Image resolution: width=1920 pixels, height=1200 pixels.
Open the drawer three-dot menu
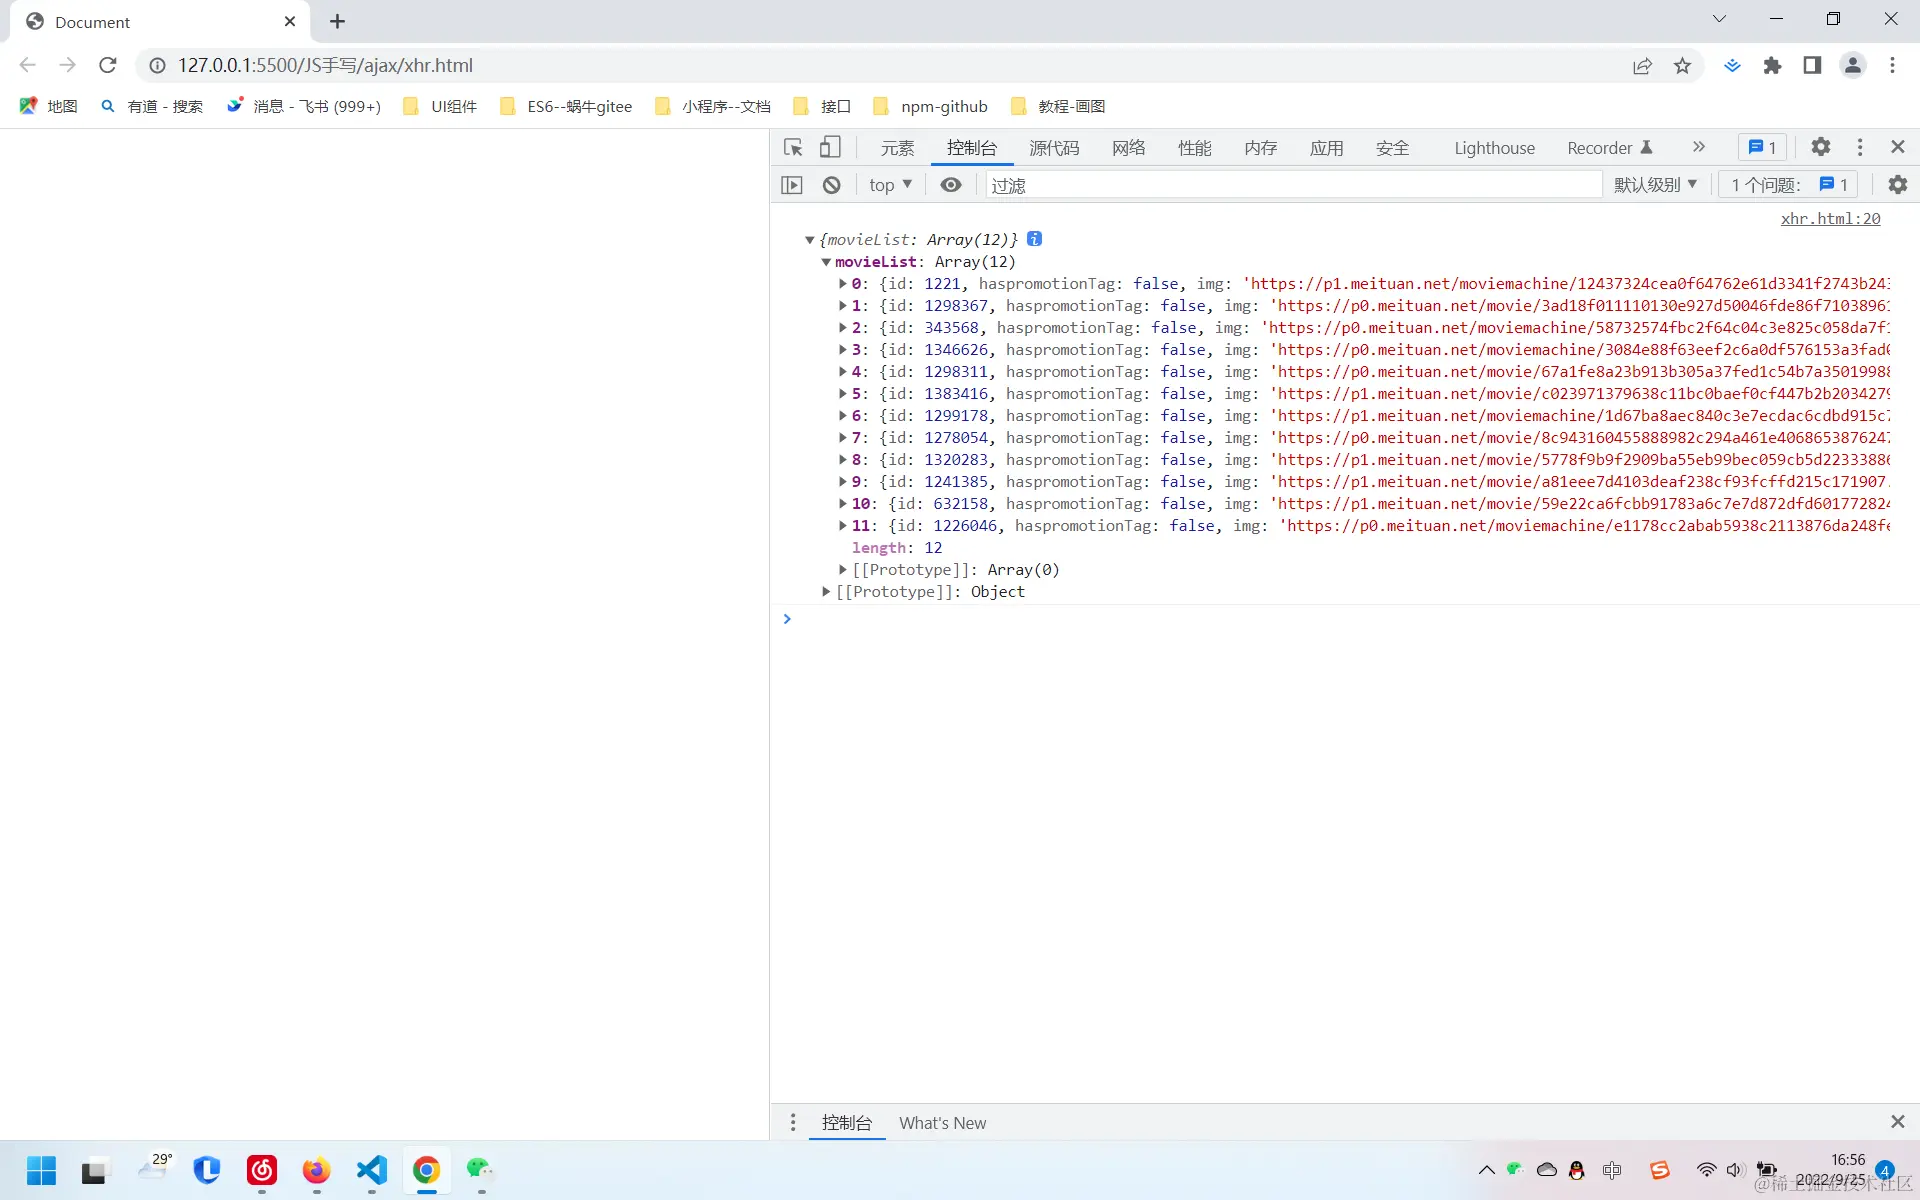pyautogui.click(x=793, y=1122)
